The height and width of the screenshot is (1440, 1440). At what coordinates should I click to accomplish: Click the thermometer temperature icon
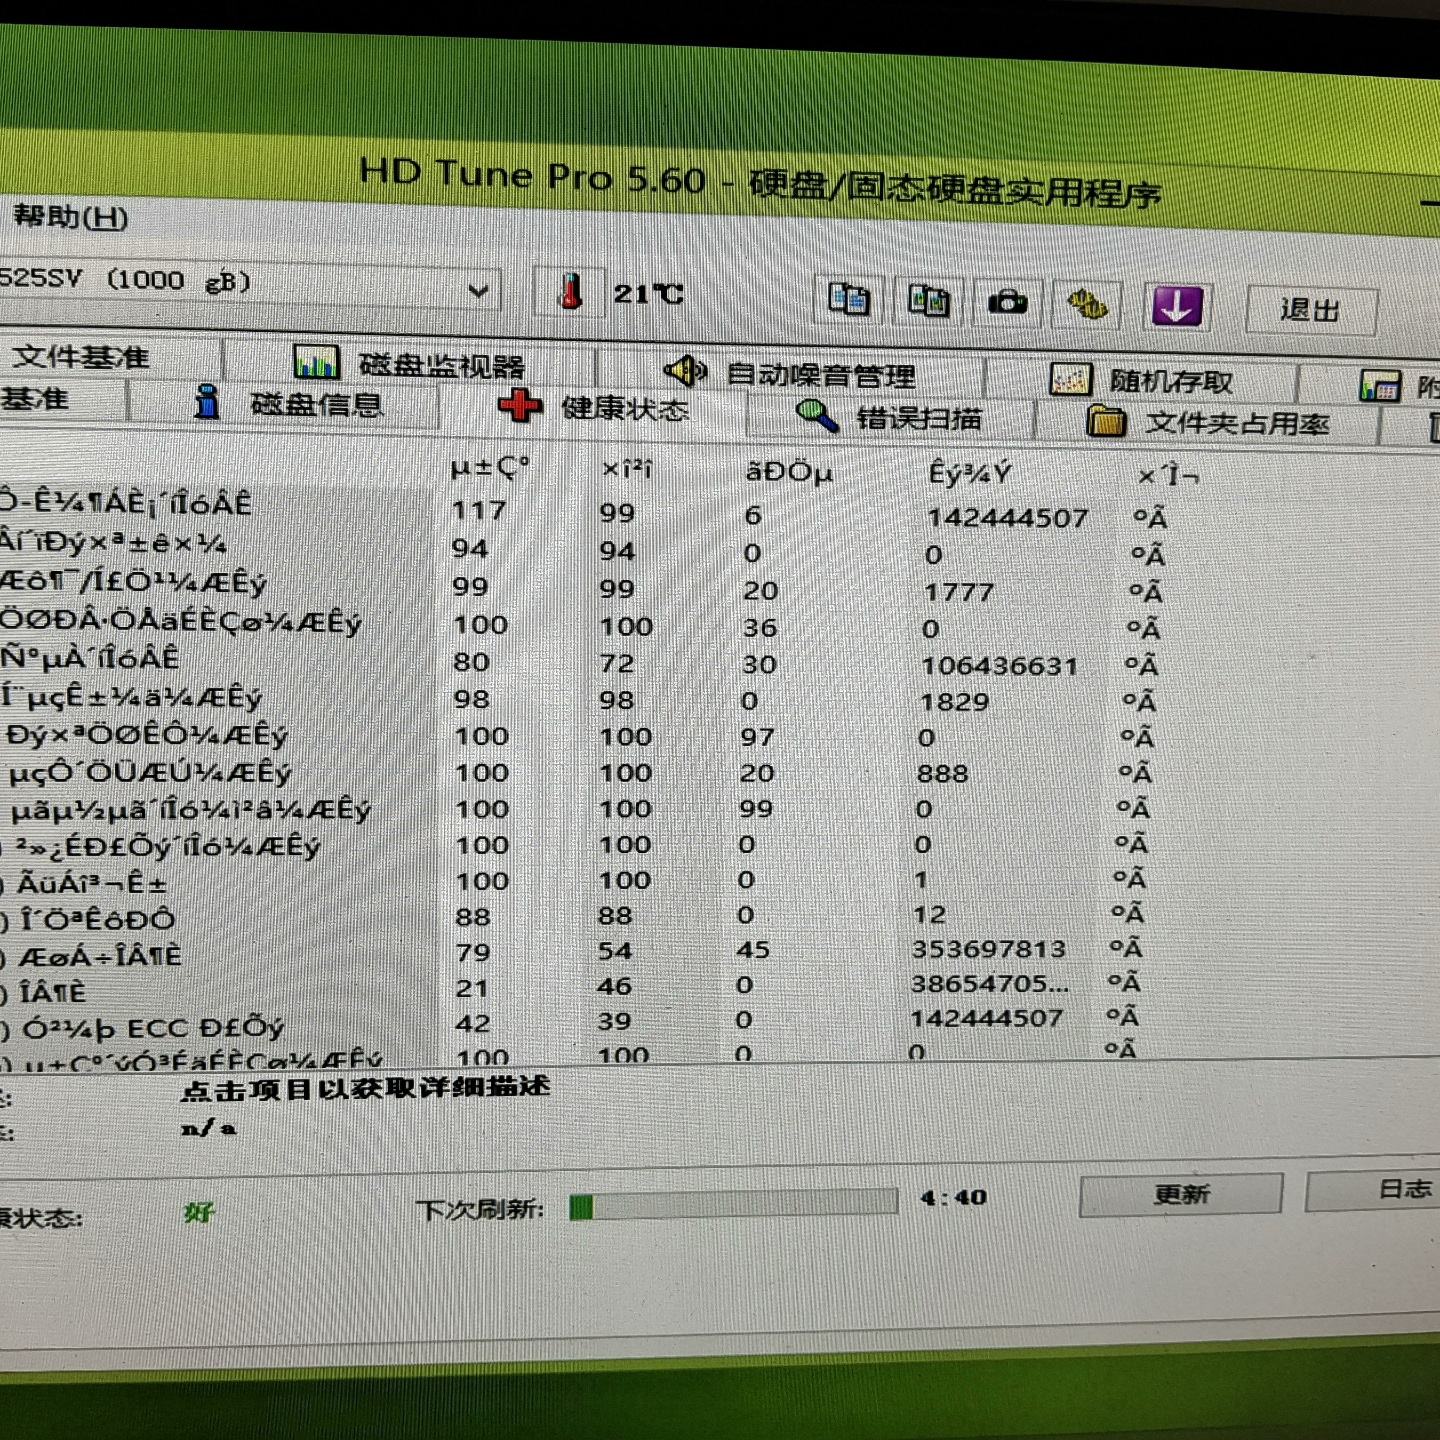pos(570,293)
